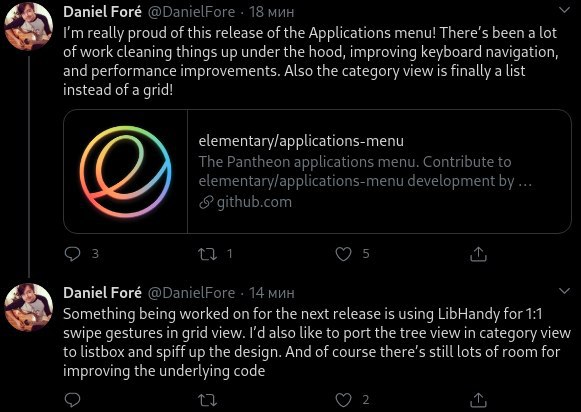Screen dimensions: 581x412
Task: Retweet the Applications menu release tweet
Action: click(x=207, y=254)
